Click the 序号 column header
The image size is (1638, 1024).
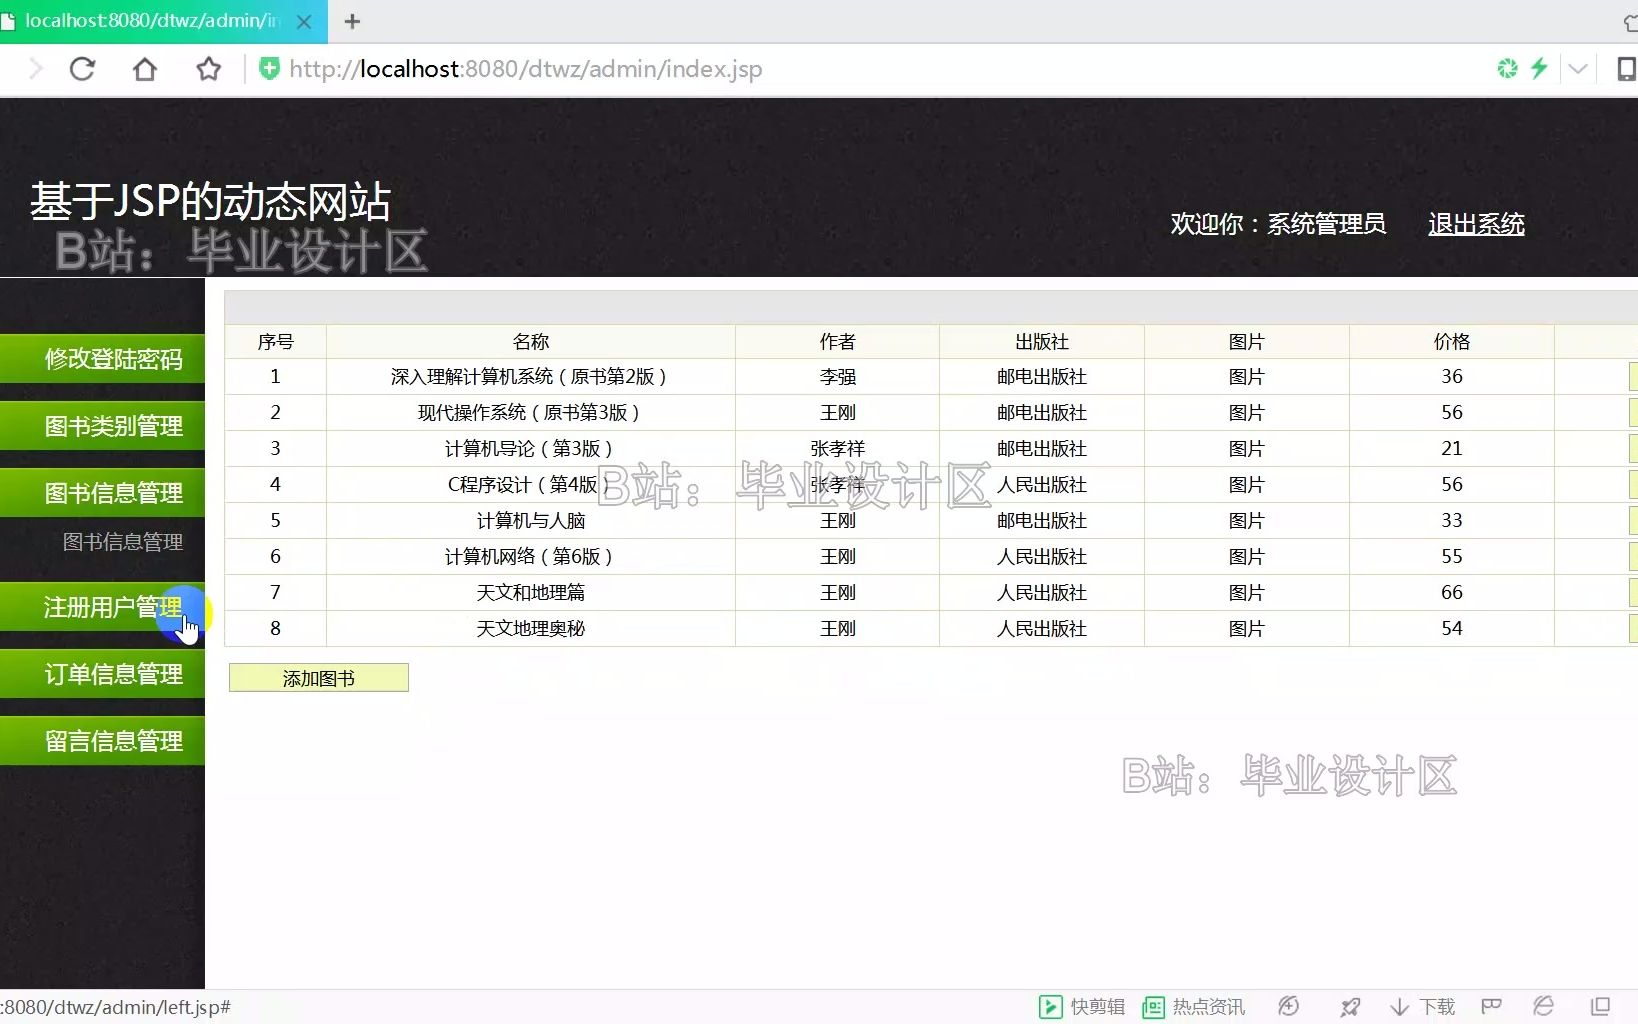click(275, 342)
